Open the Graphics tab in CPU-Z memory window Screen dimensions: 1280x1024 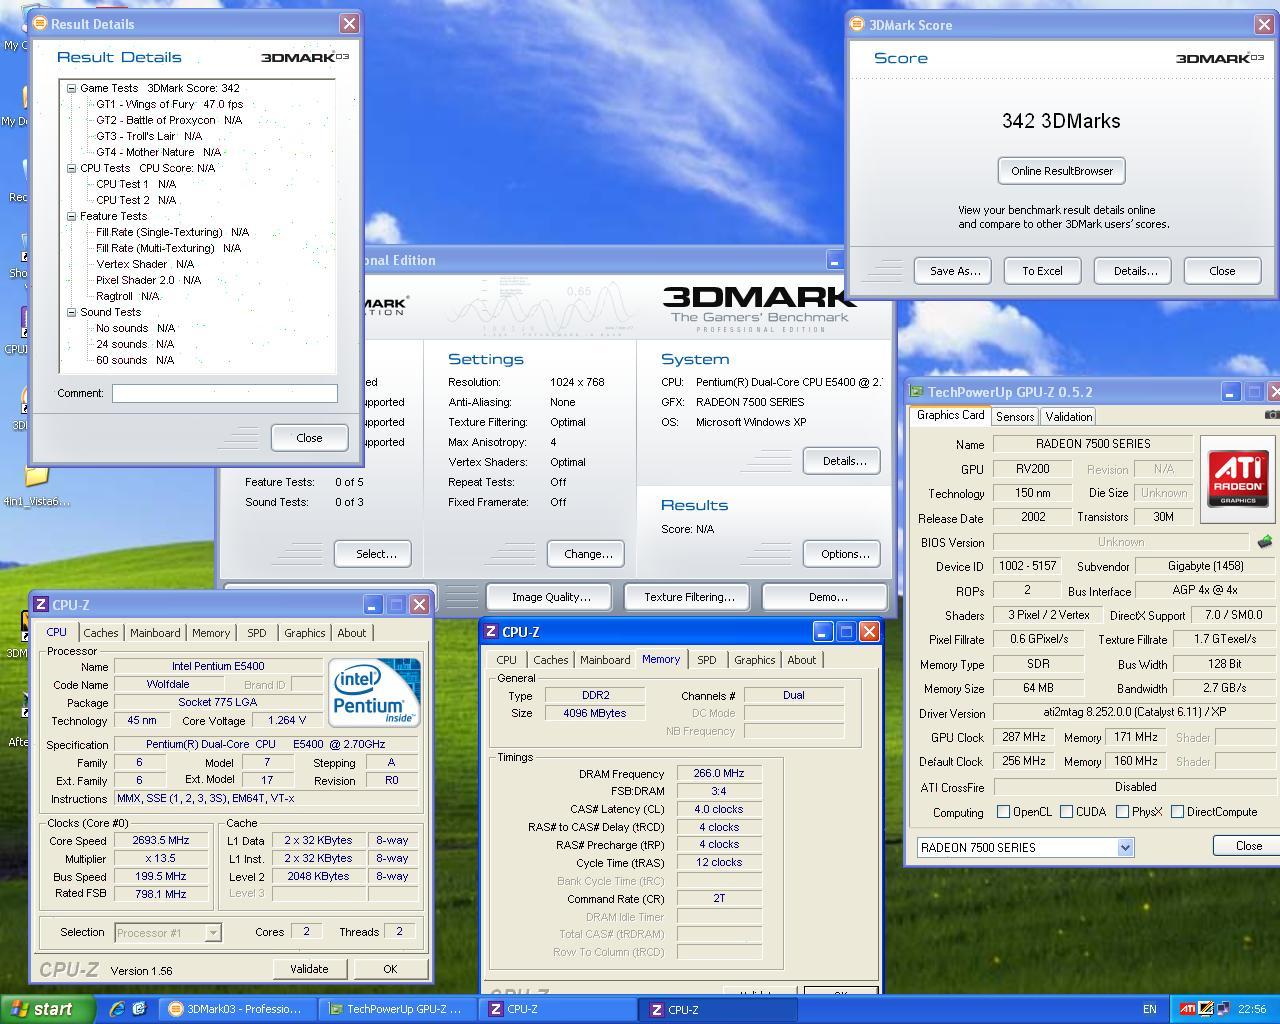point(754,660)
